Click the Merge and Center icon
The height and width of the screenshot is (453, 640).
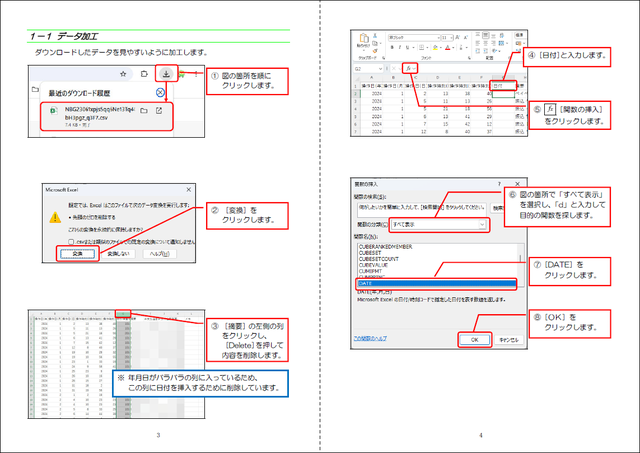(501, 43)
